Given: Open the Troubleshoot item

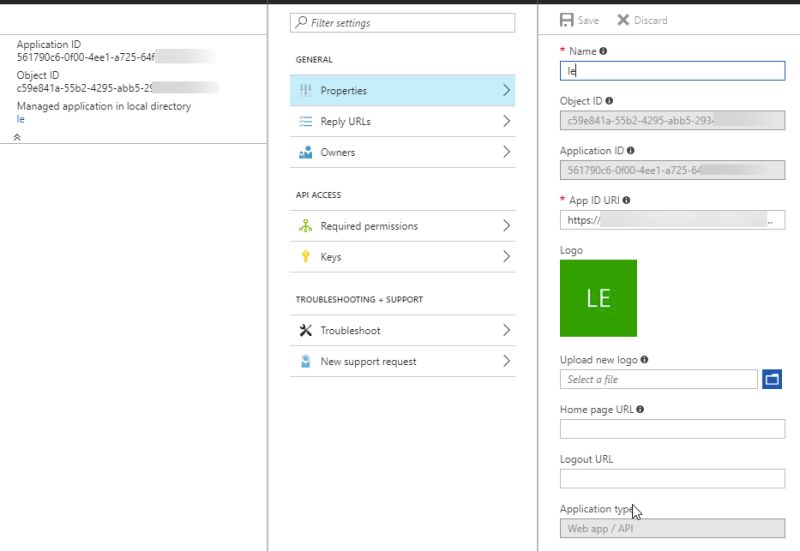Looking at the screenshot, I should pyautogui.click(x=403, y=330).
